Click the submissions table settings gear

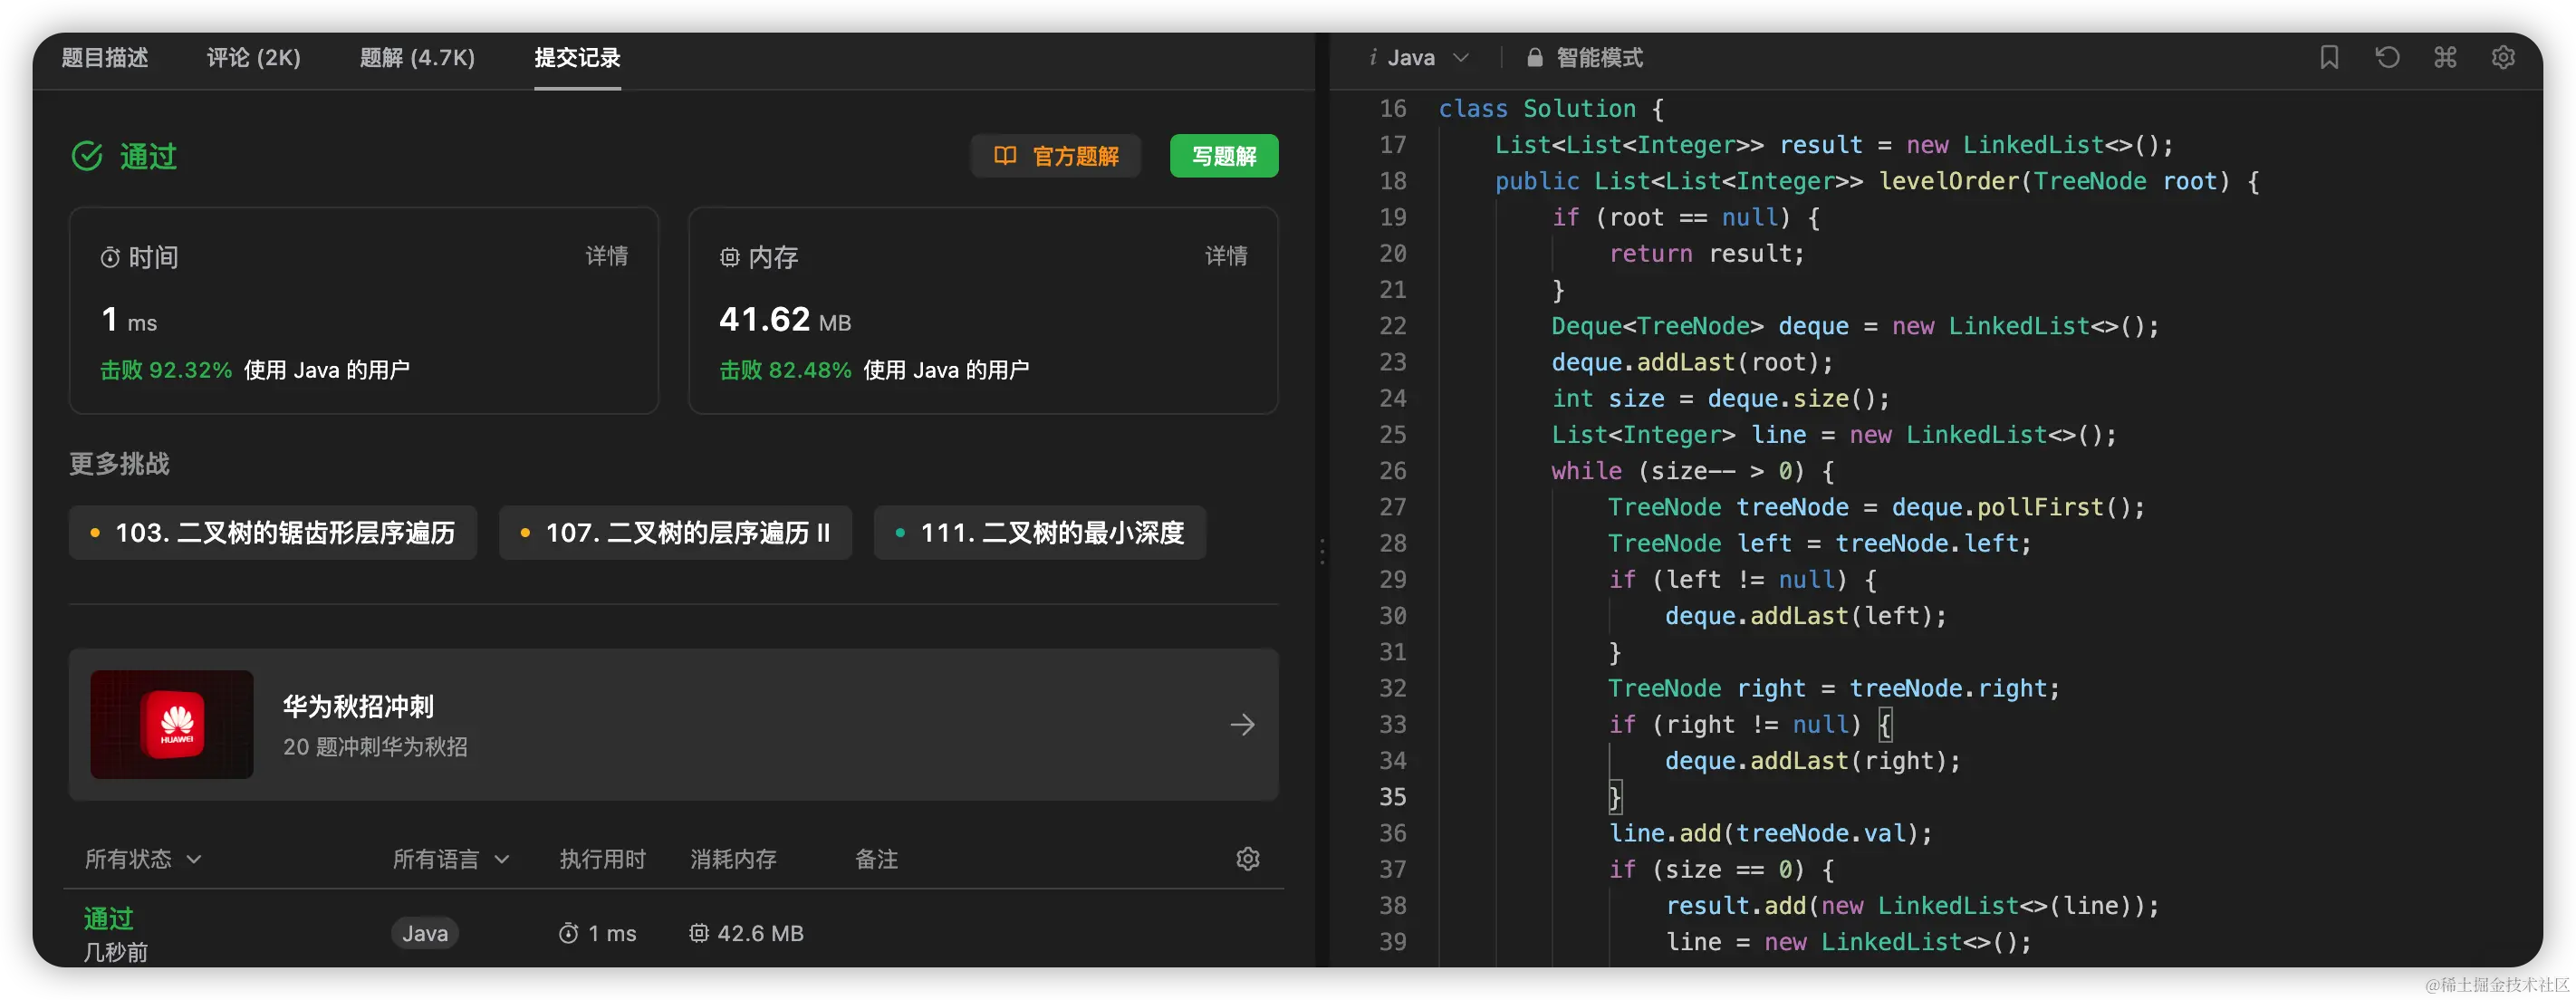[1247, 859]
